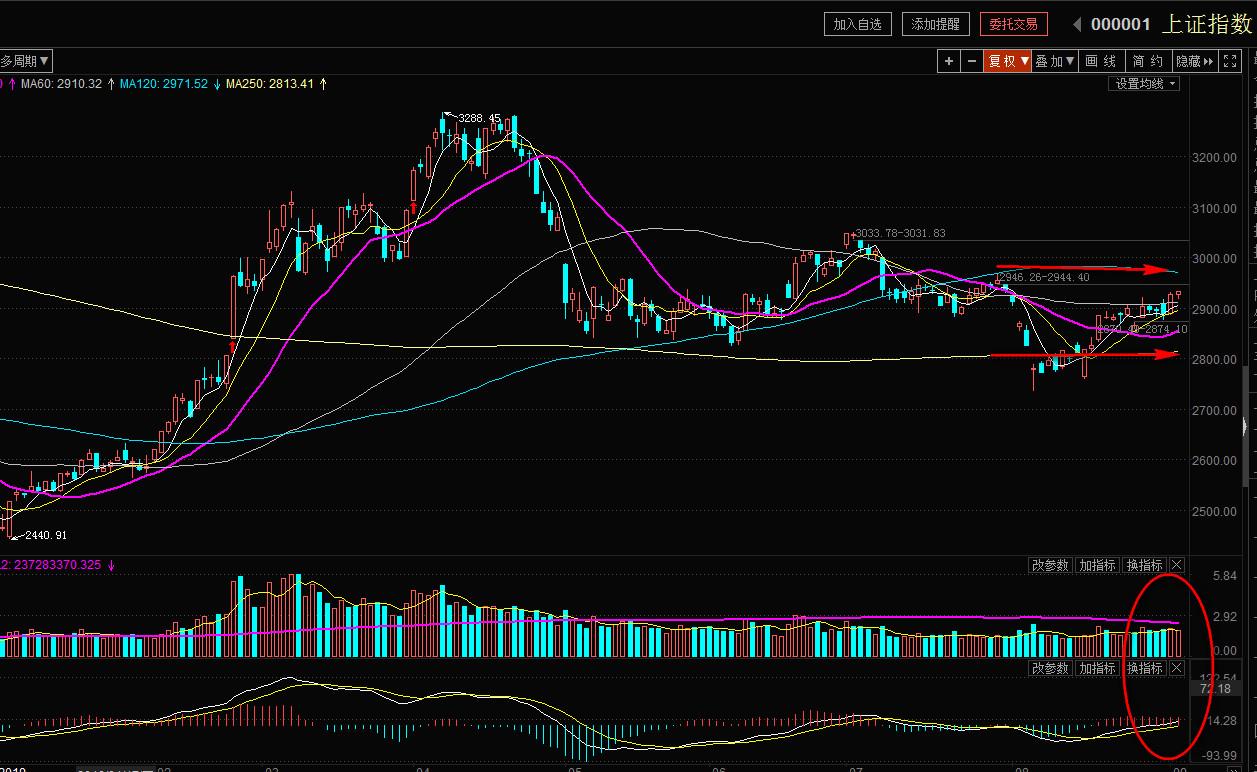Image resolution: width=1257 pixels, height=772 pixels.
Task: Close the volume indicator panel with X
Action: coord(1176,565)
